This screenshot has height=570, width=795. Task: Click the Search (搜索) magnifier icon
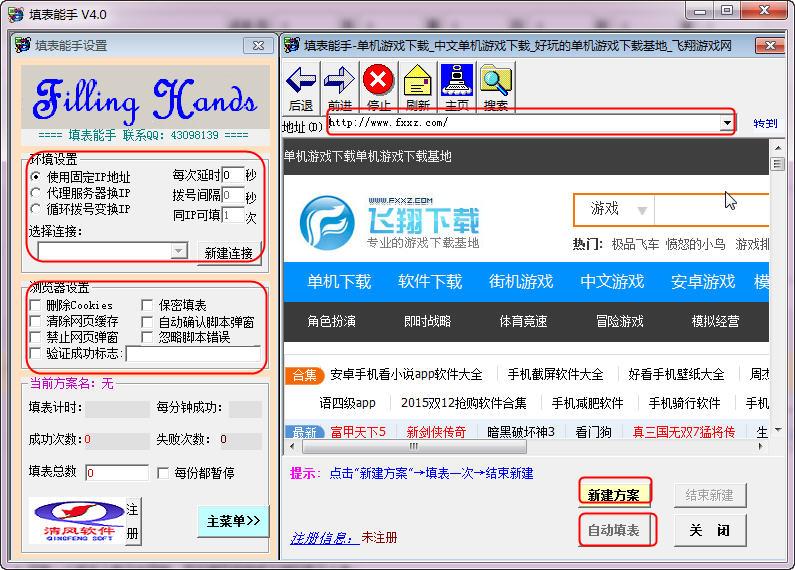tap(496, 81)
